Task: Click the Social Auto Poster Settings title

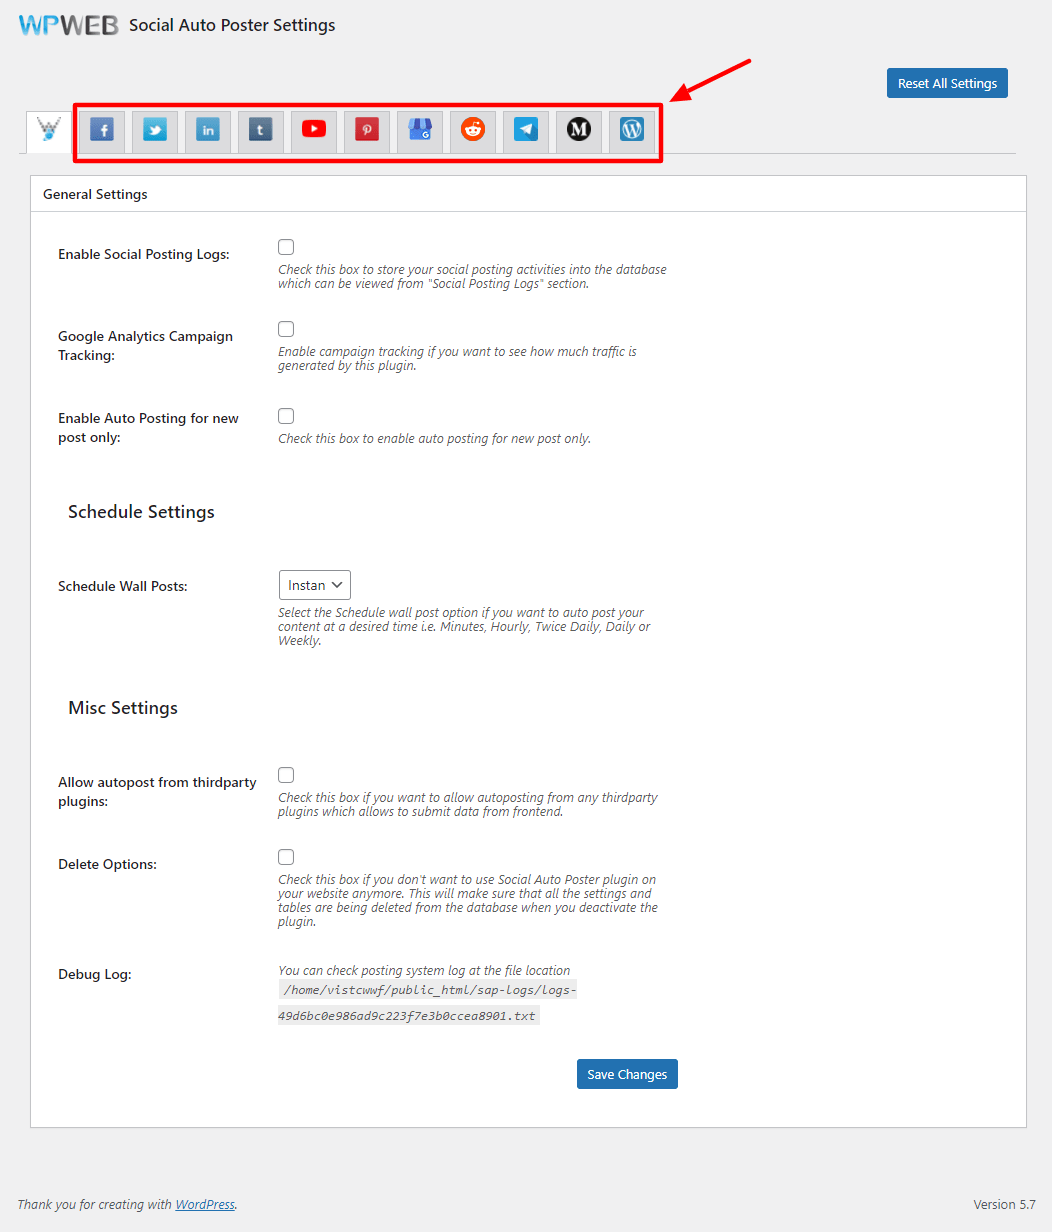Action: 232,26
